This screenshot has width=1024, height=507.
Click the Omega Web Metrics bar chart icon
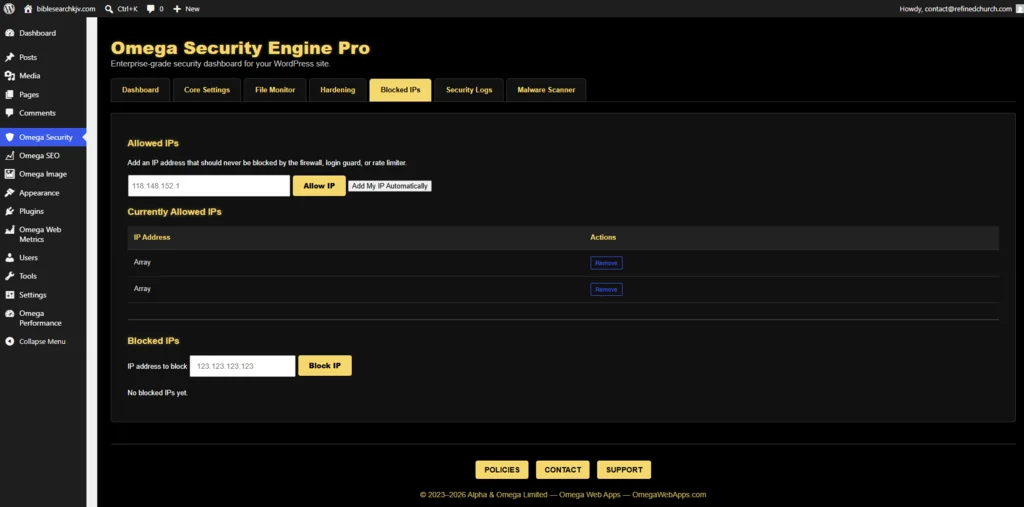9,230
